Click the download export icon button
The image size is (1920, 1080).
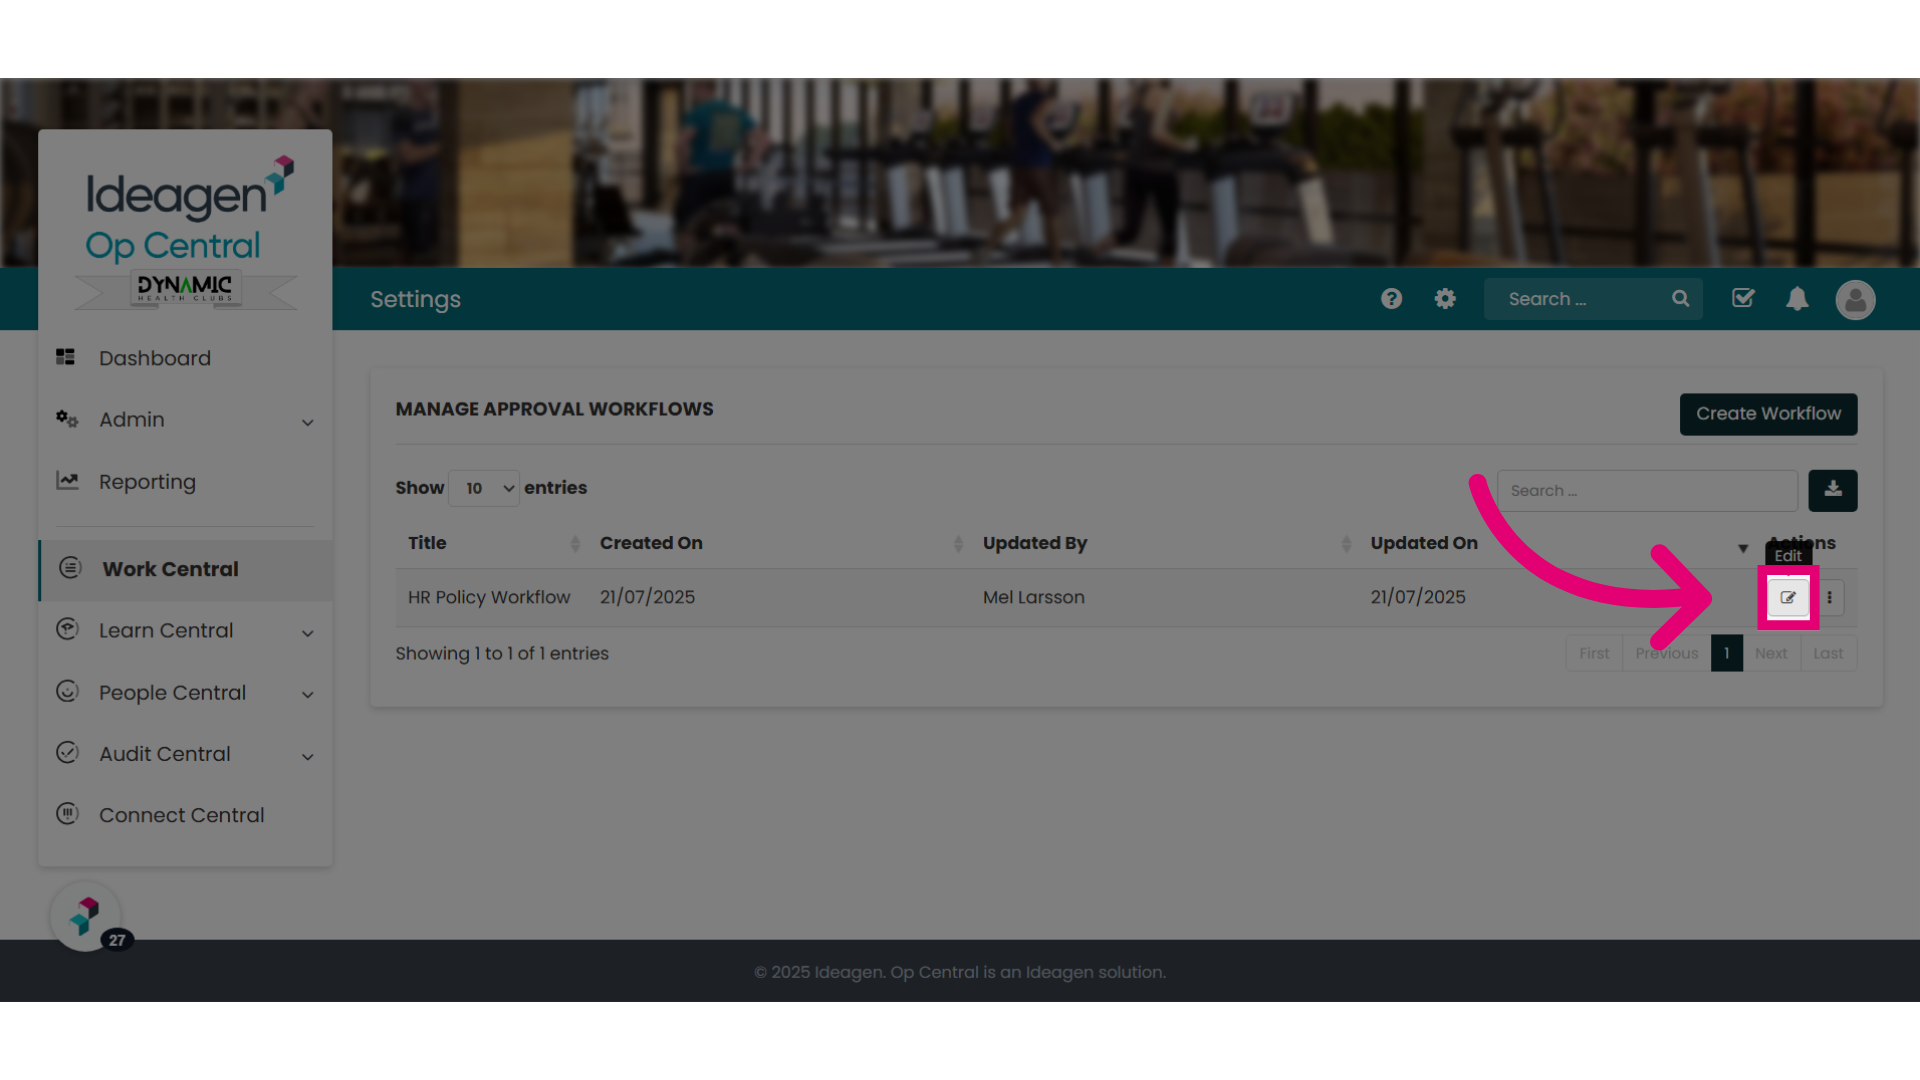[1832, 490]
